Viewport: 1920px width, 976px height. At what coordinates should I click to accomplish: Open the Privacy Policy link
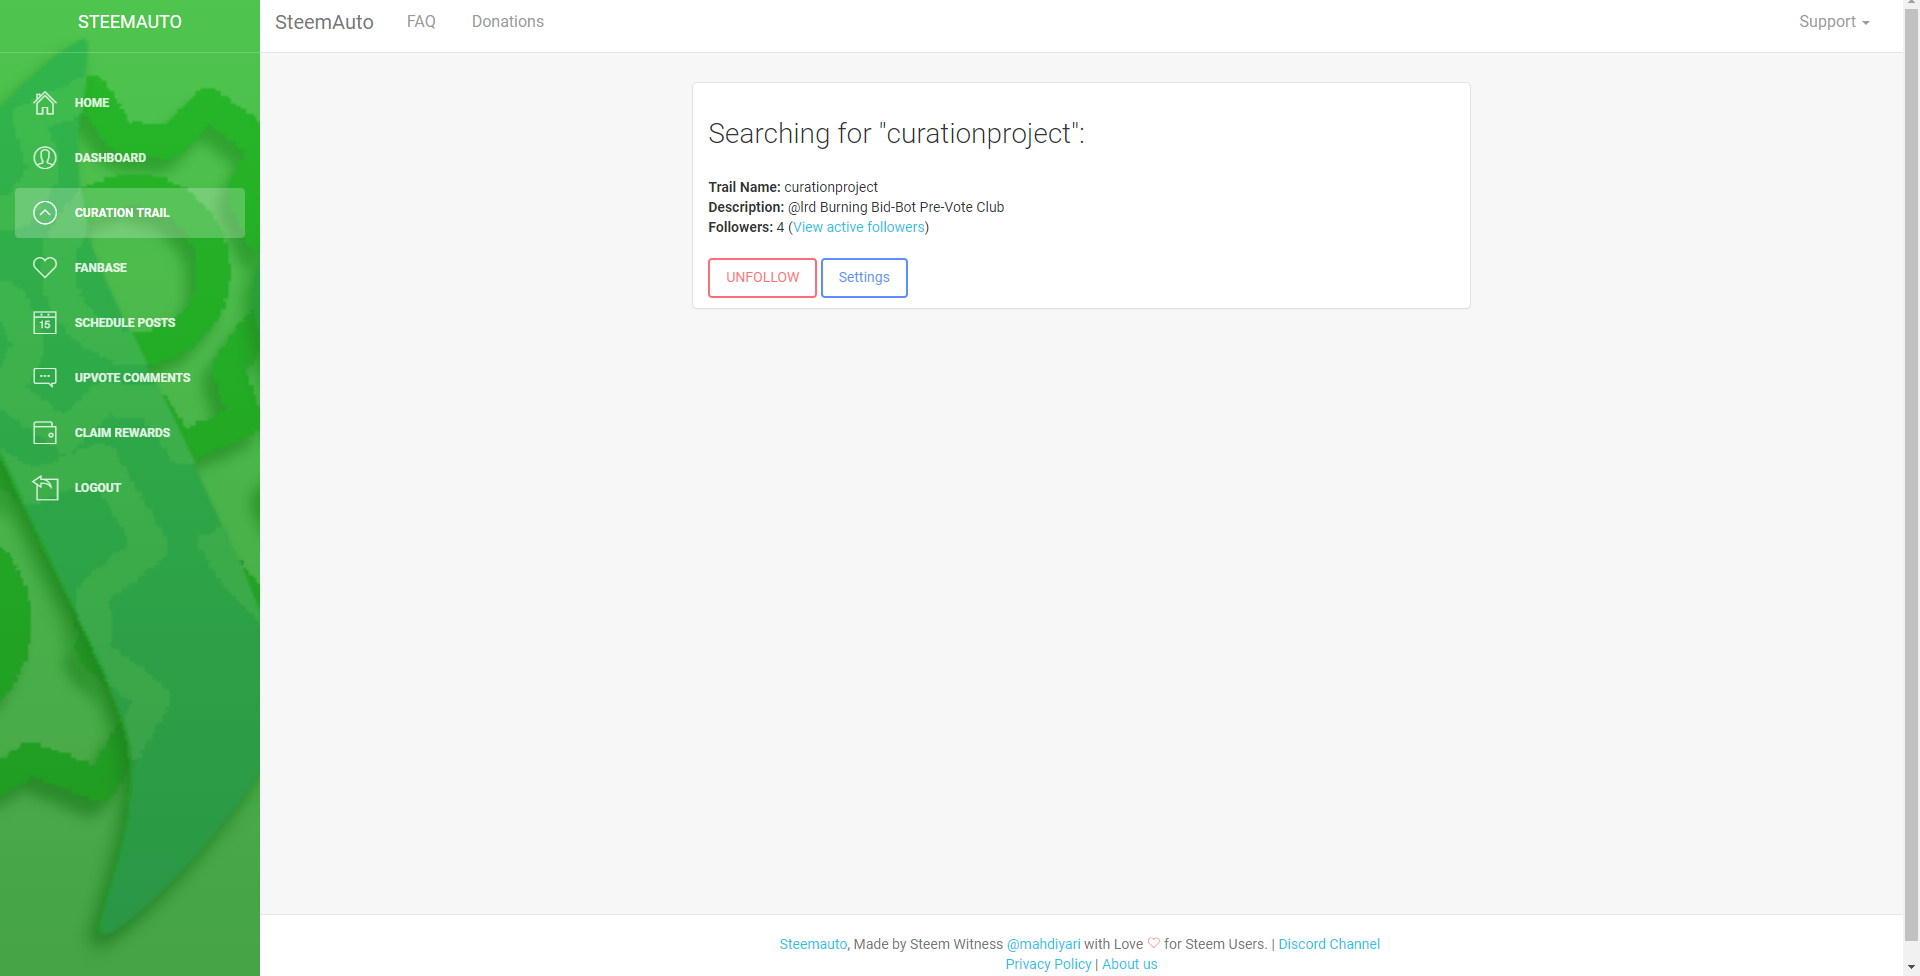click(x=1048, y=964)
